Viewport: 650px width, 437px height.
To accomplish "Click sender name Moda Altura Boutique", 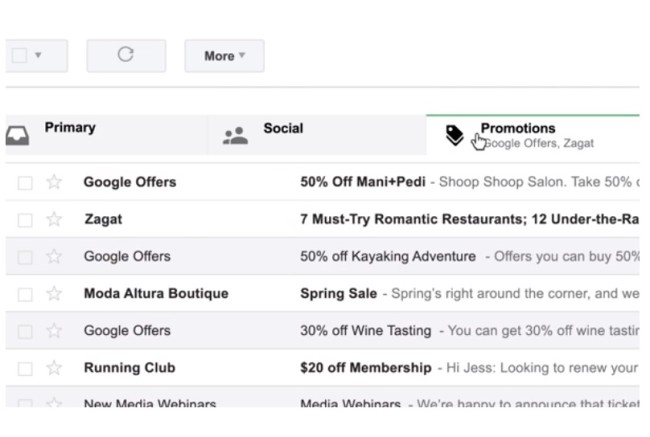I will coord(156,294).
